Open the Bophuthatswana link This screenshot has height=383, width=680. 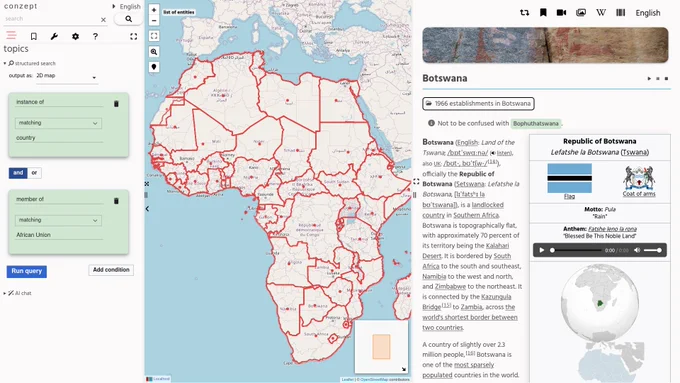click(x=536, y=124)
